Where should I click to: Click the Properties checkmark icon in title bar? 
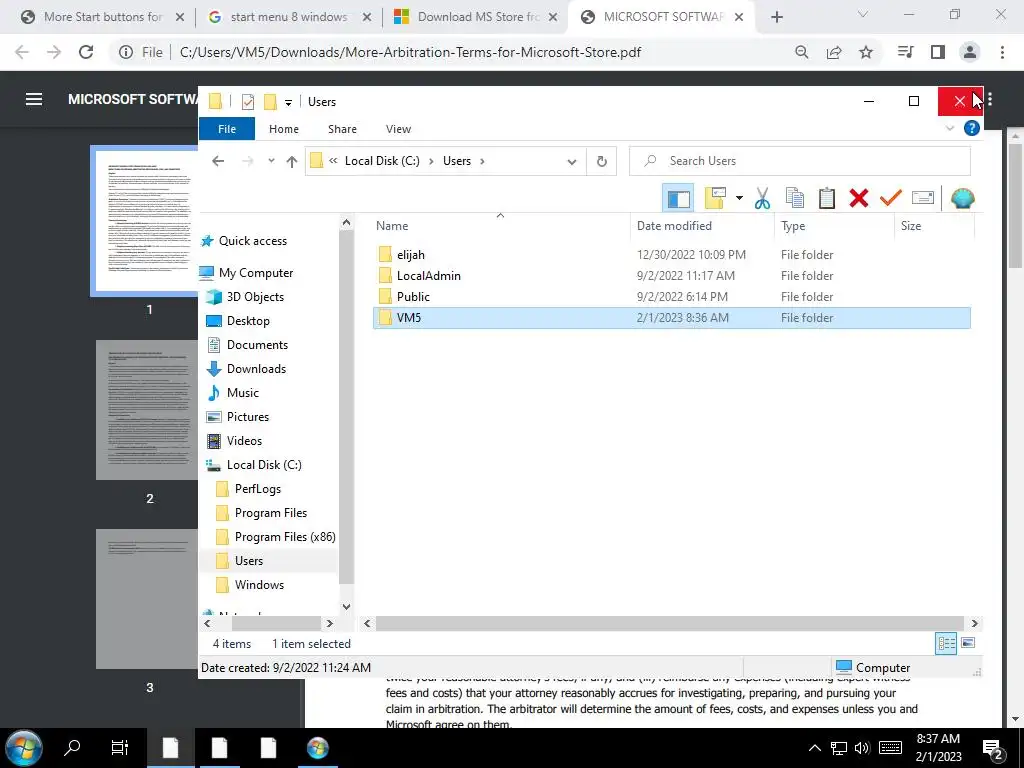248,101
